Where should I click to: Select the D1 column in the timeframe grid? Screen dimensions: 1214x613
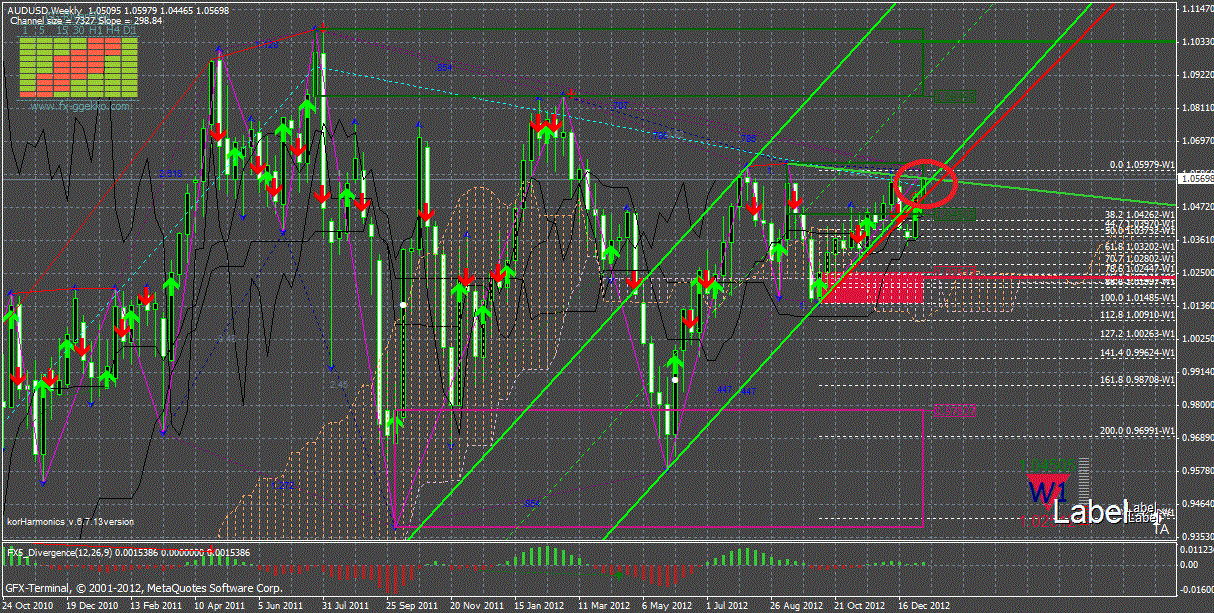click(x=129, y=32)
